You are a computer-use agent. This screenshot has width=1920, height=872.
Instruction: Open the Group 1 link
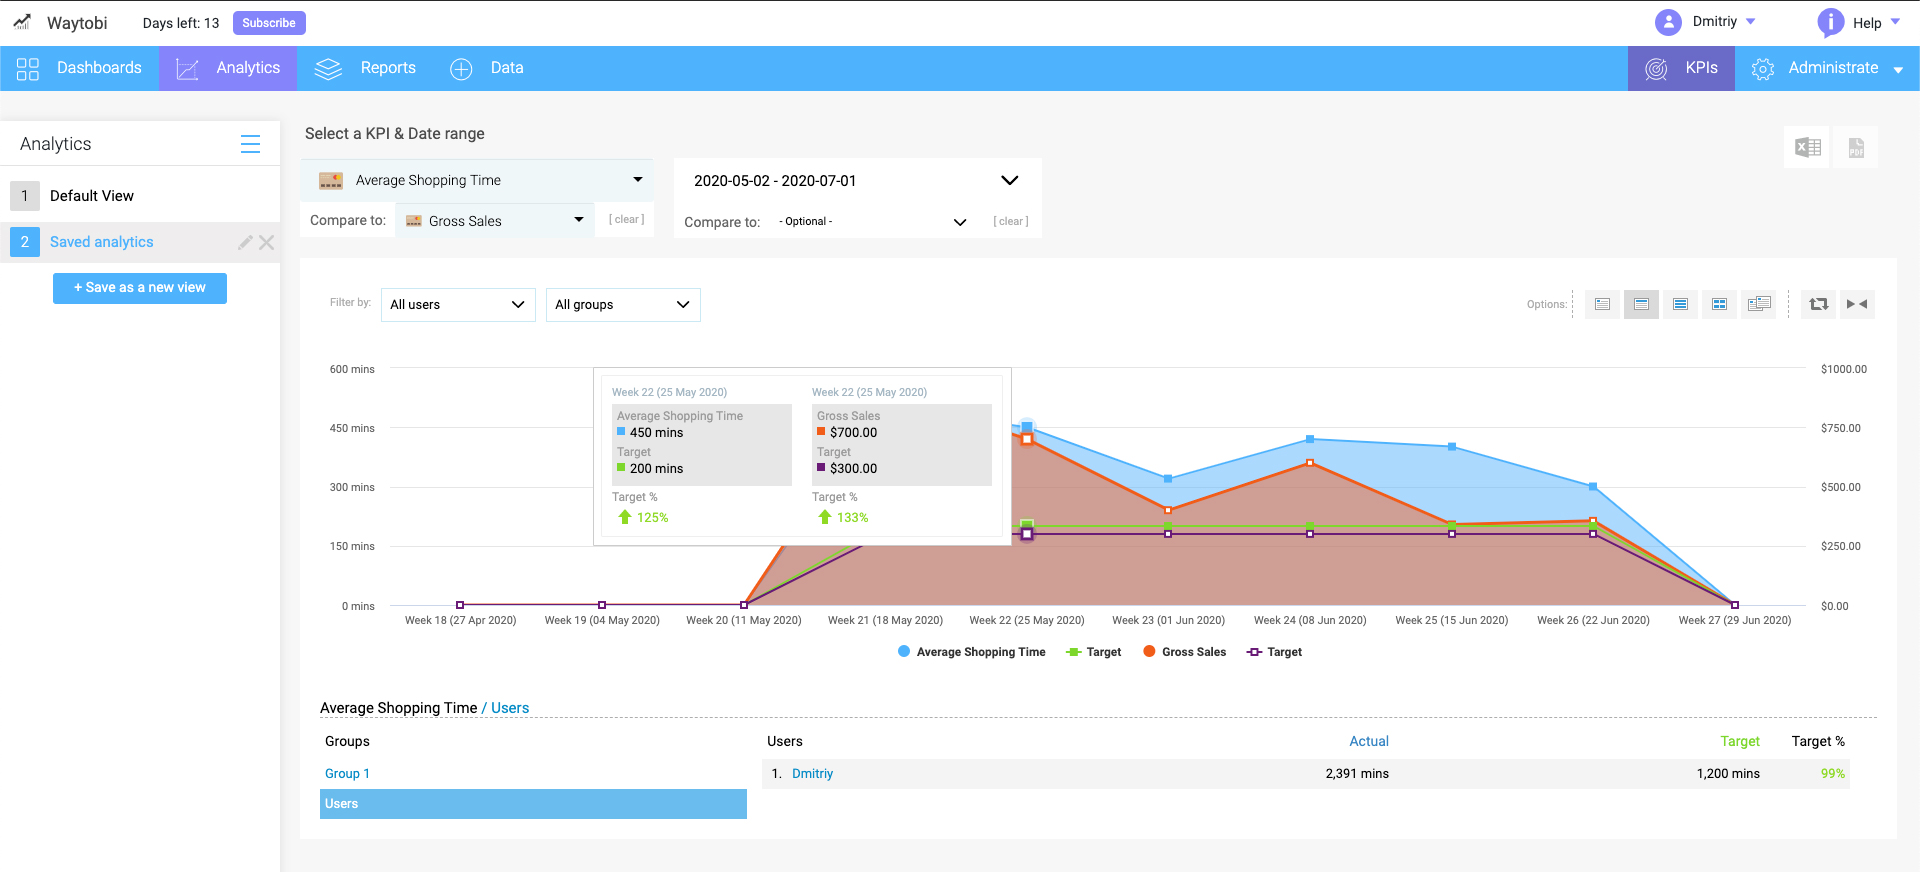click(x=347, y=774)
